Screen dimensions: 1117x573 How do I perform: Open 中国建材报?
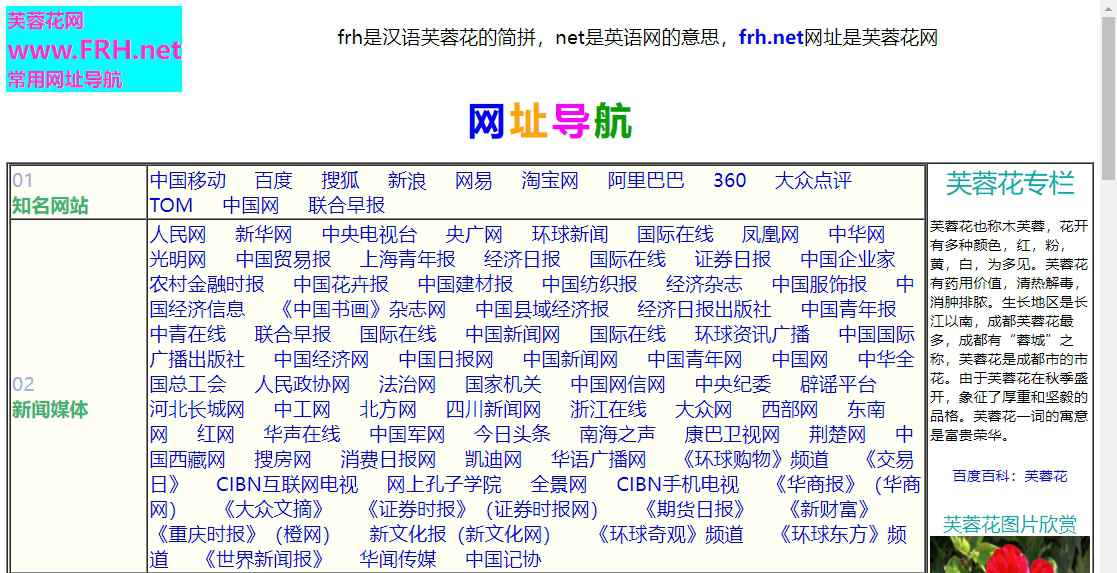tap(465, 284)
